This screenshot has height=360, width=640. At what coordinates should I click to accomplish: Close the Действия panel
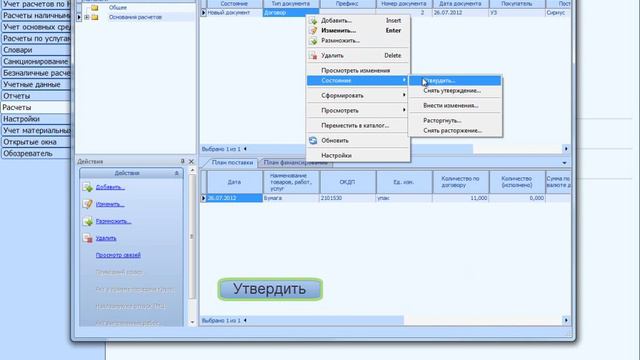click(191, 161)
